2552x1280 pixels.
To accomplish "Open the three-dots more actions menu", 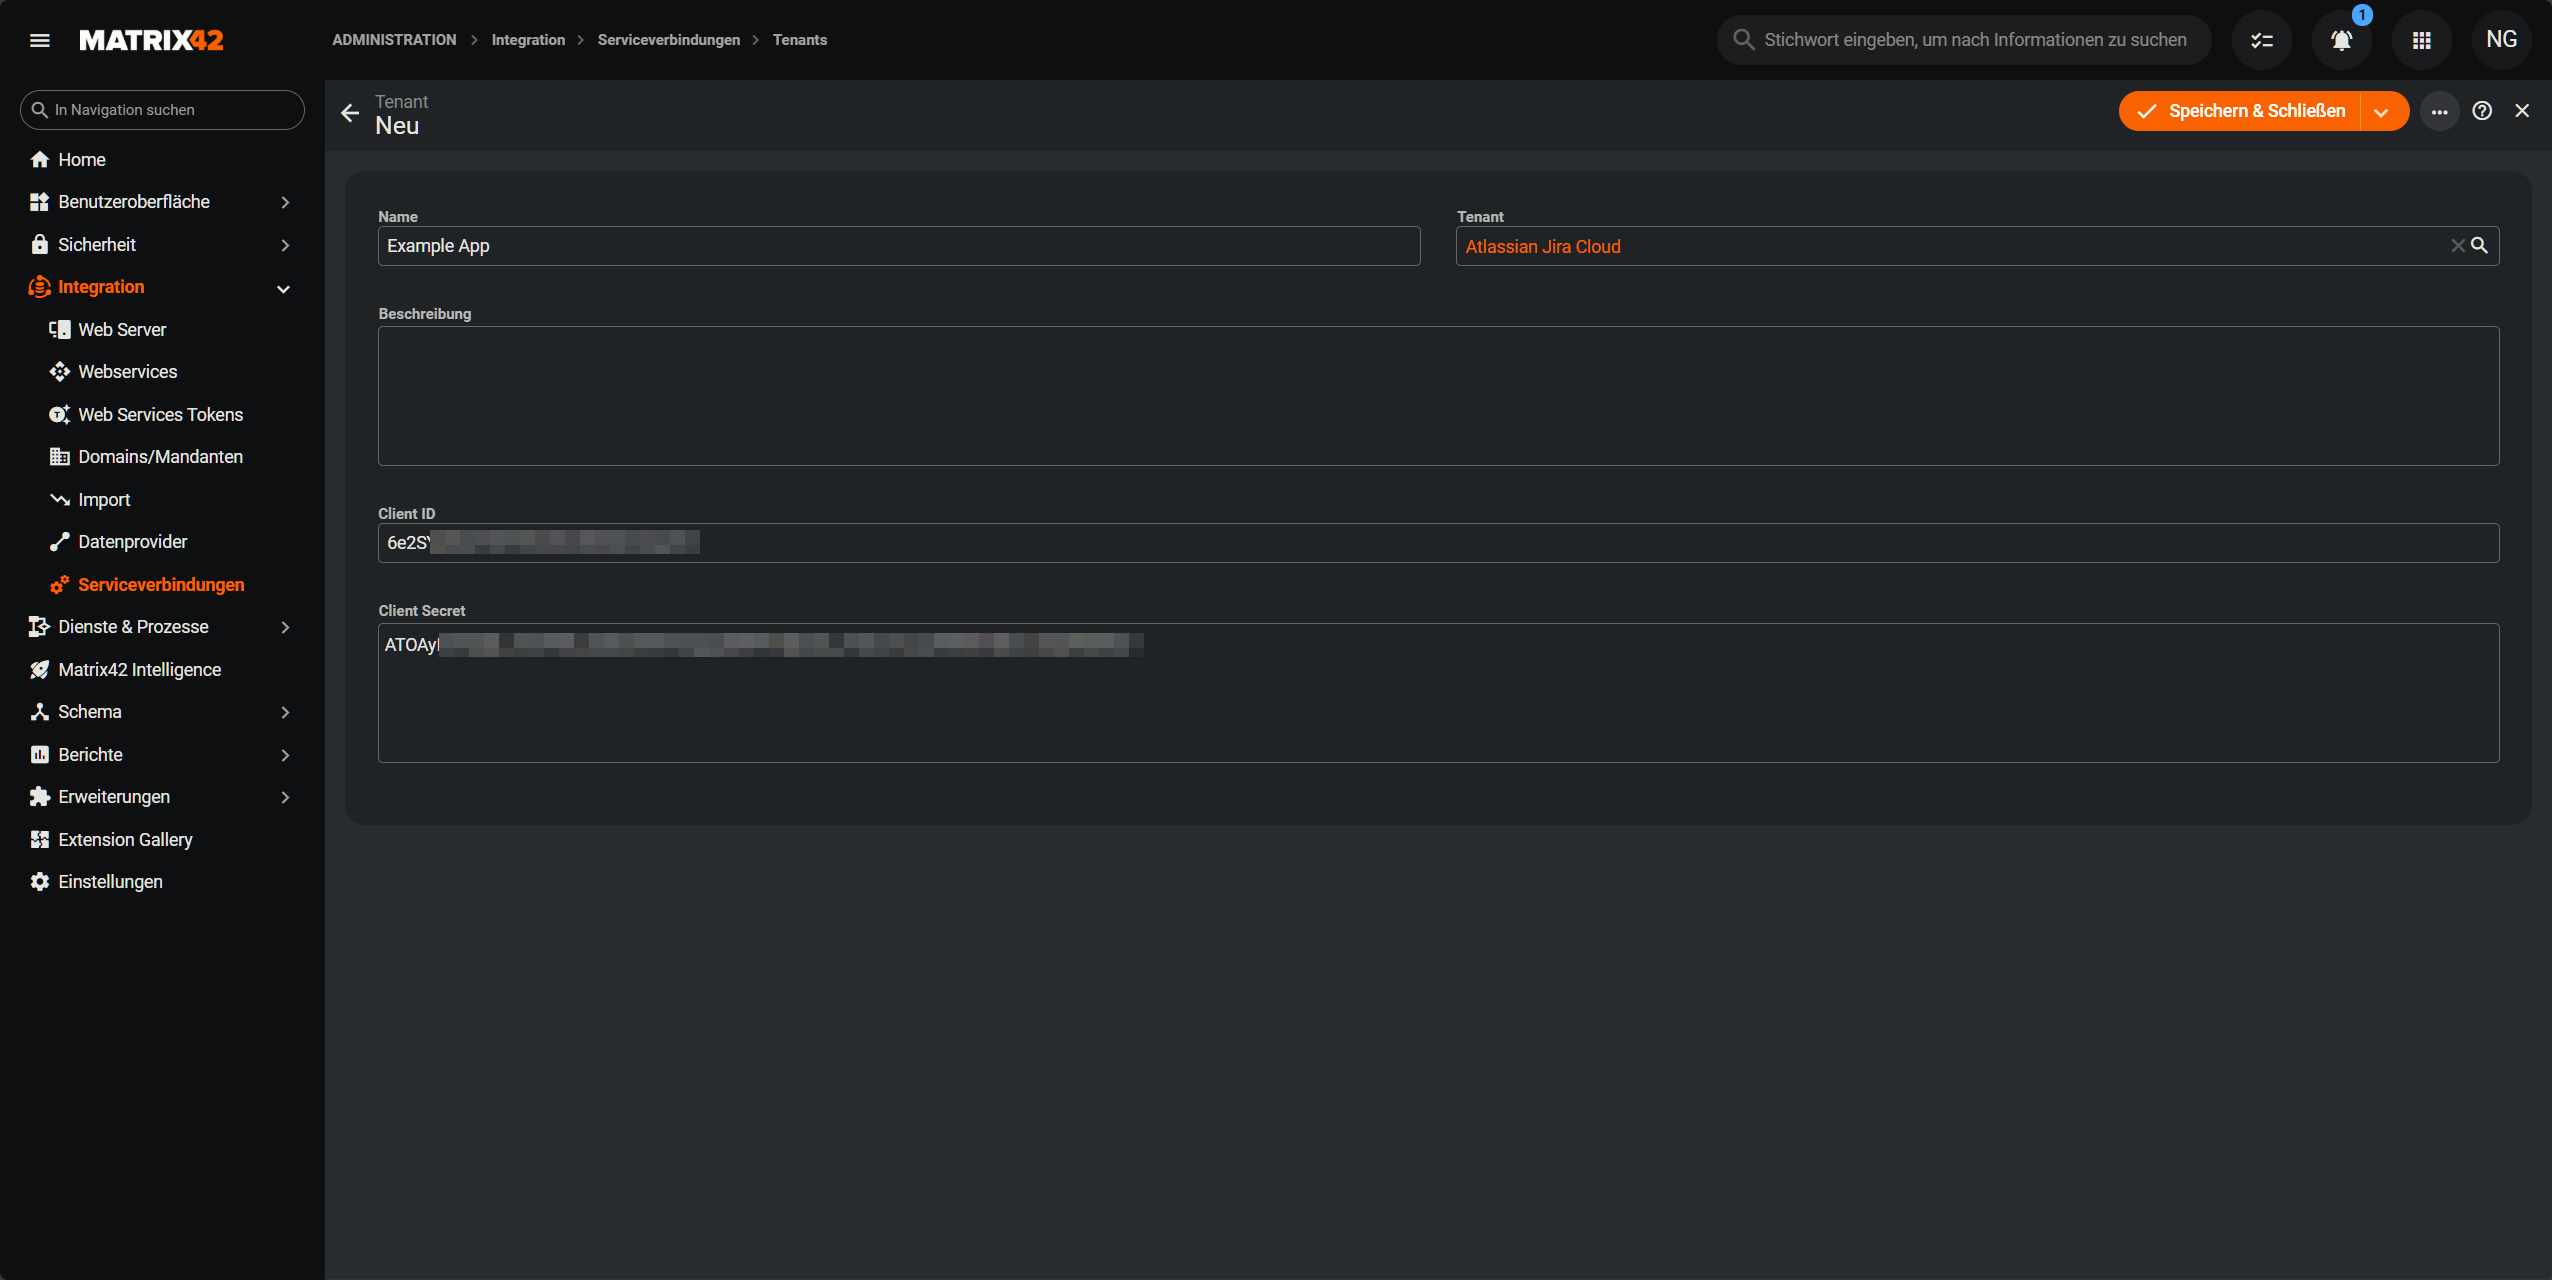I will pos(2440,112).
